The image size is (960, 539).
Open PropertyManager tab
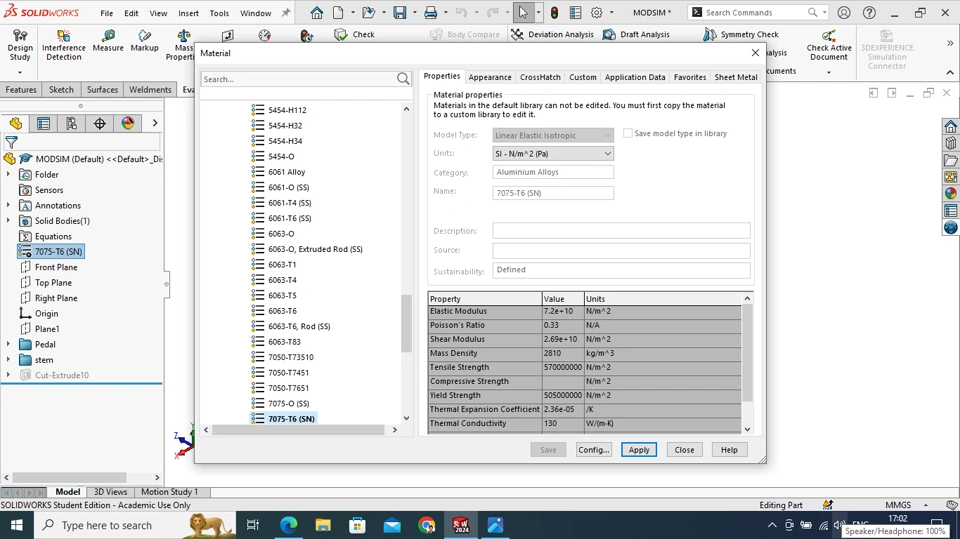pyautogui.click(x=43, y=123)
